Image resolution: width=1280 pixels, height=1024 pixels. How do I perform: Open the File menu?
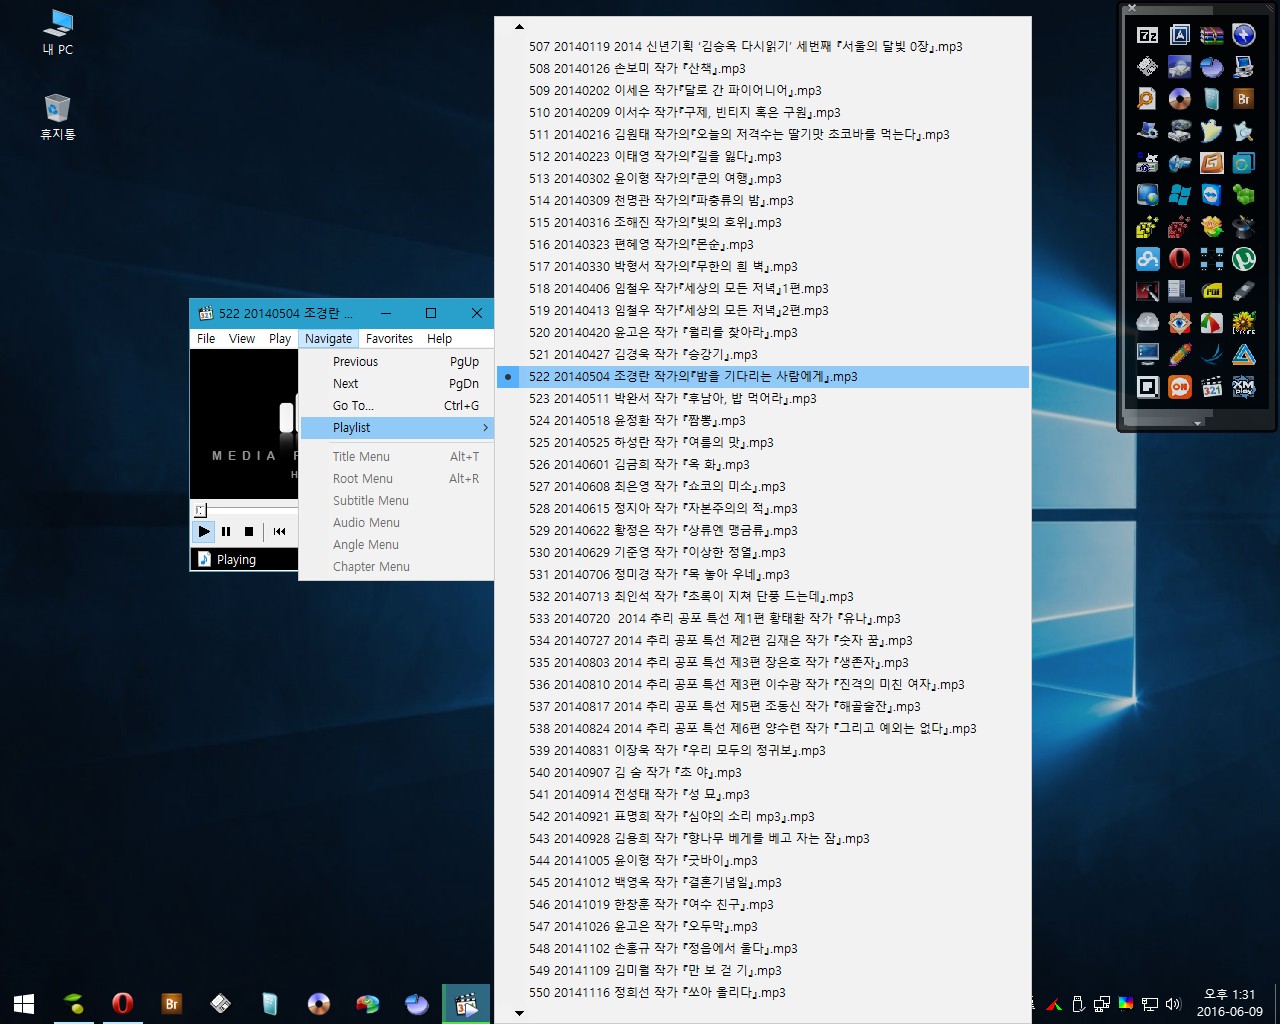[x=206, y=339]
